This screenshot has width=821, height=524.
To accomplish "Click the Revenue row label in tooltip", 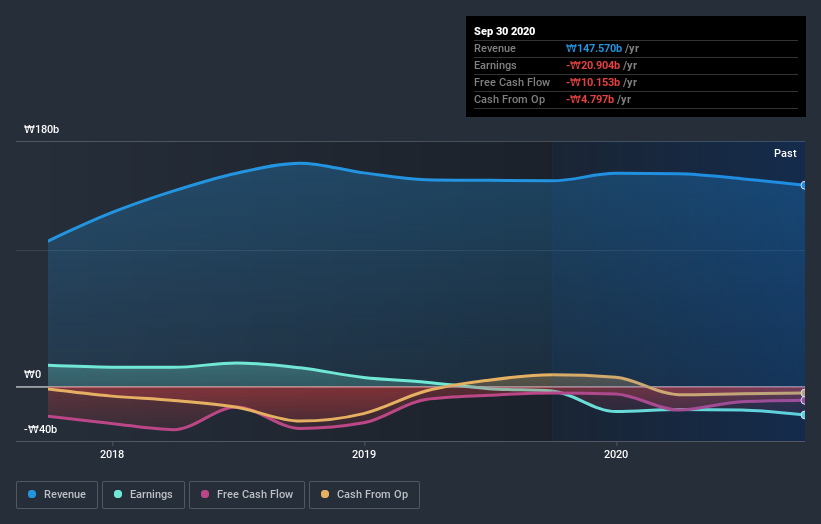I will click(495, 48).
